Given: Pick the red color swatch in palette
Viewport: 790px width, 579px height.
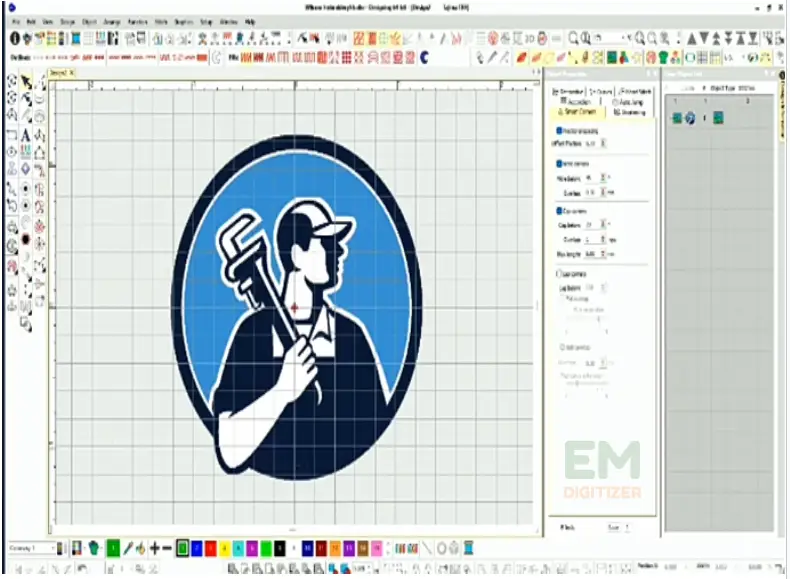Looking at the screenshot, I should click(211, 548).
